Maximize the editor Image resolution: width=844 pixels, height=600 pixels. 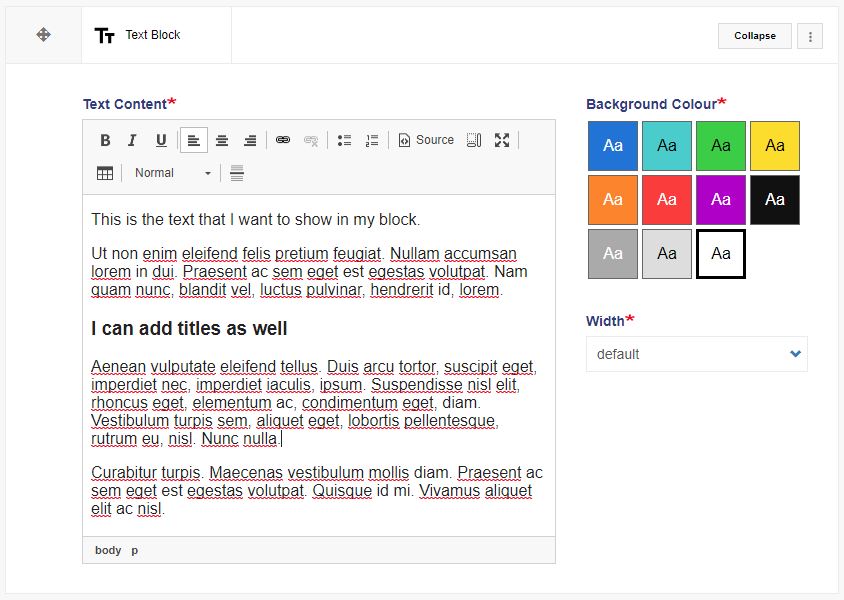pyautogui.click(x=502, y=140)
